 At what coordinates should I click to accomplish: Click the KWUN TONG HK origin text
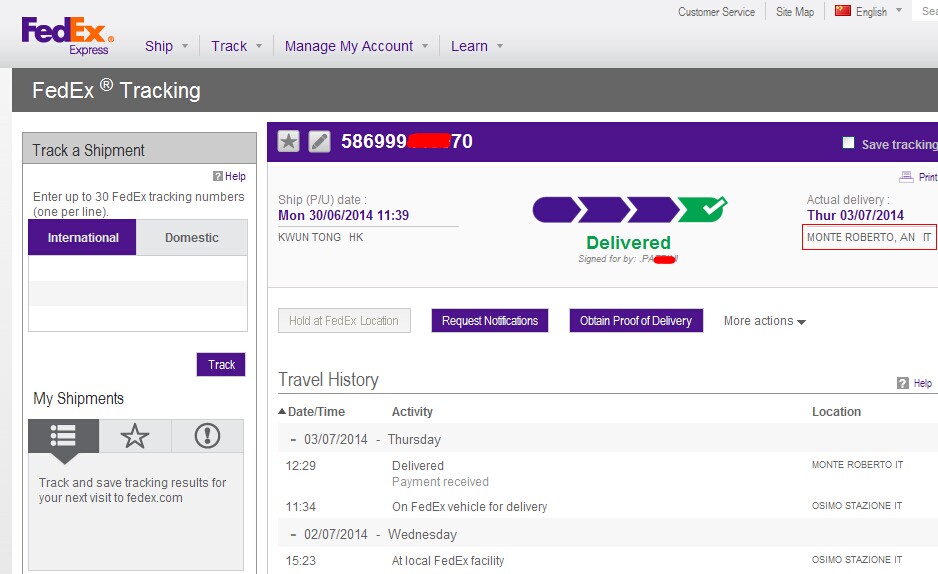pyautogui.click(x=321, y=237)
